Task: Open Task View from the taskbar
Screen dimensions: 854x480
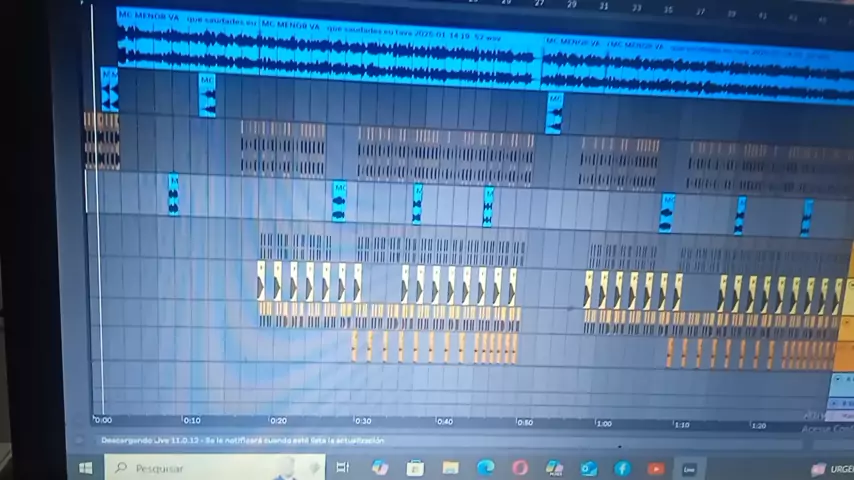Action: tap(342, 467)
